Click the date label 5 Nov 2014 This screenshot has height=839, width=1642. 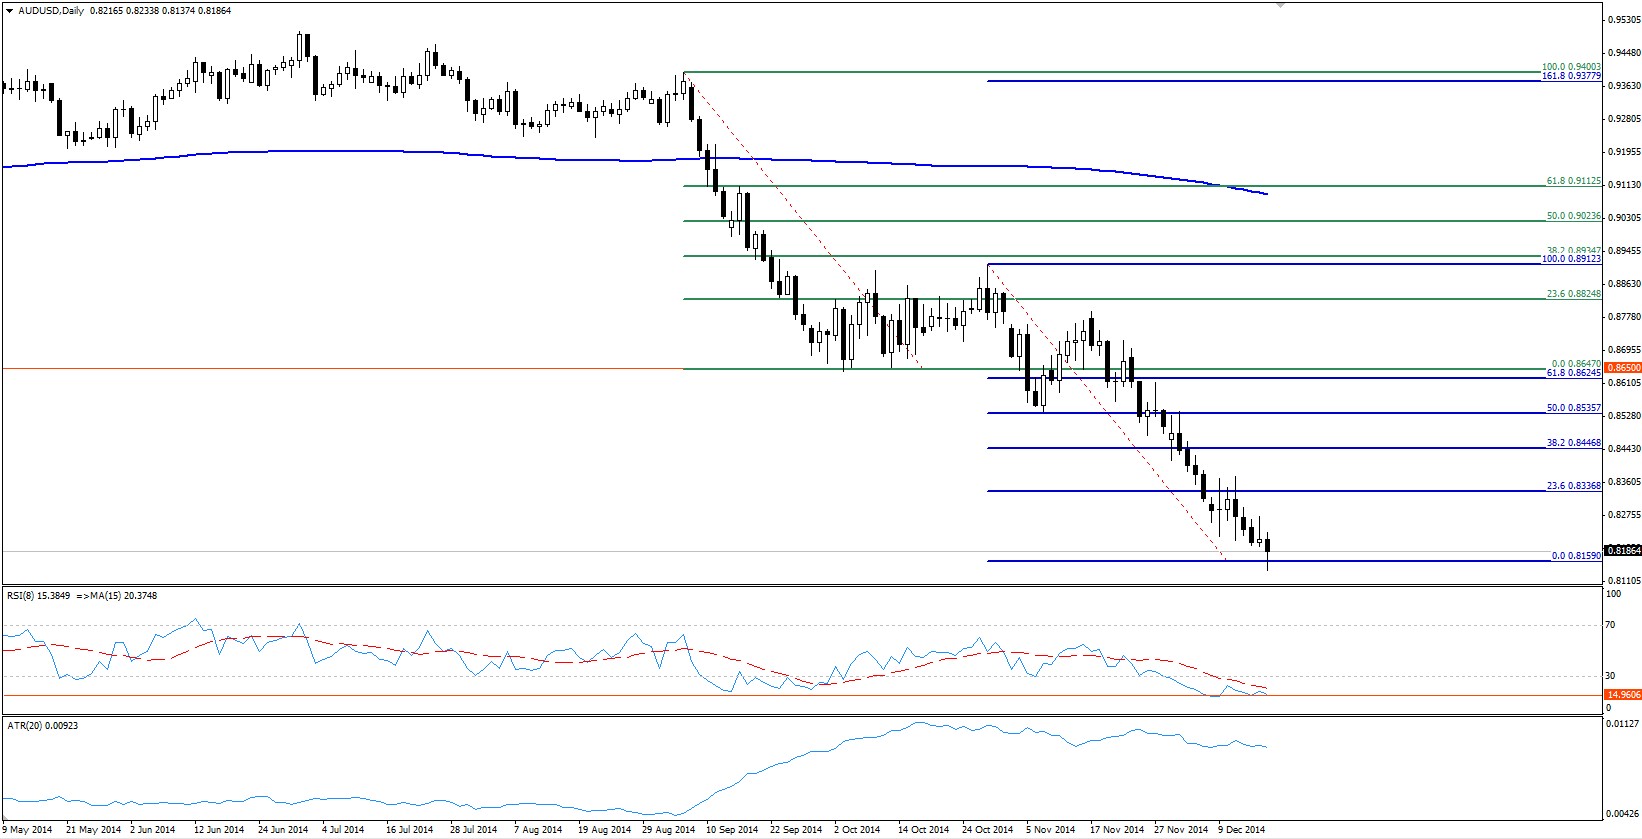click(x=1052, y=830)
